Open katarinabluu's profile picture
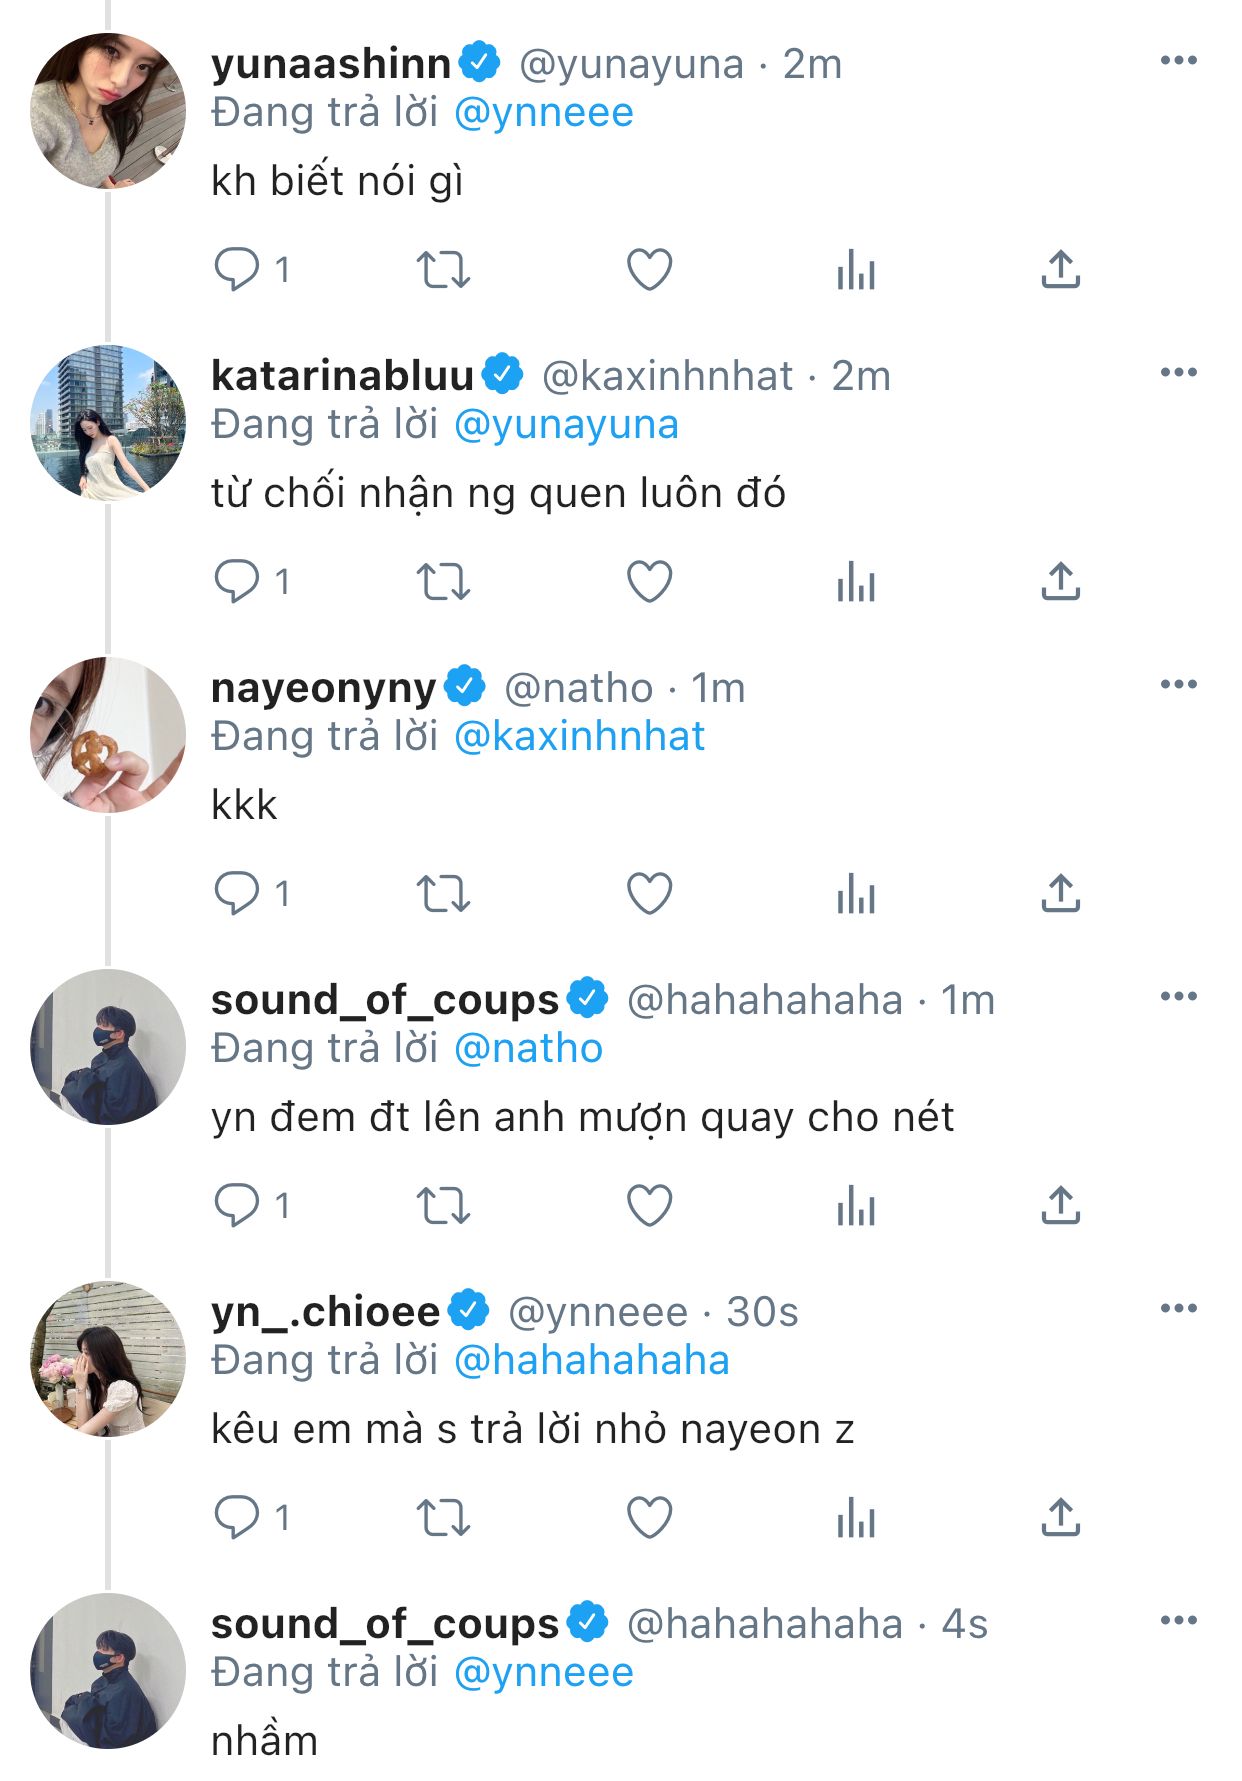Image resolution: width=1242 pixels, height=1781 pixels. tap(108, 423)
